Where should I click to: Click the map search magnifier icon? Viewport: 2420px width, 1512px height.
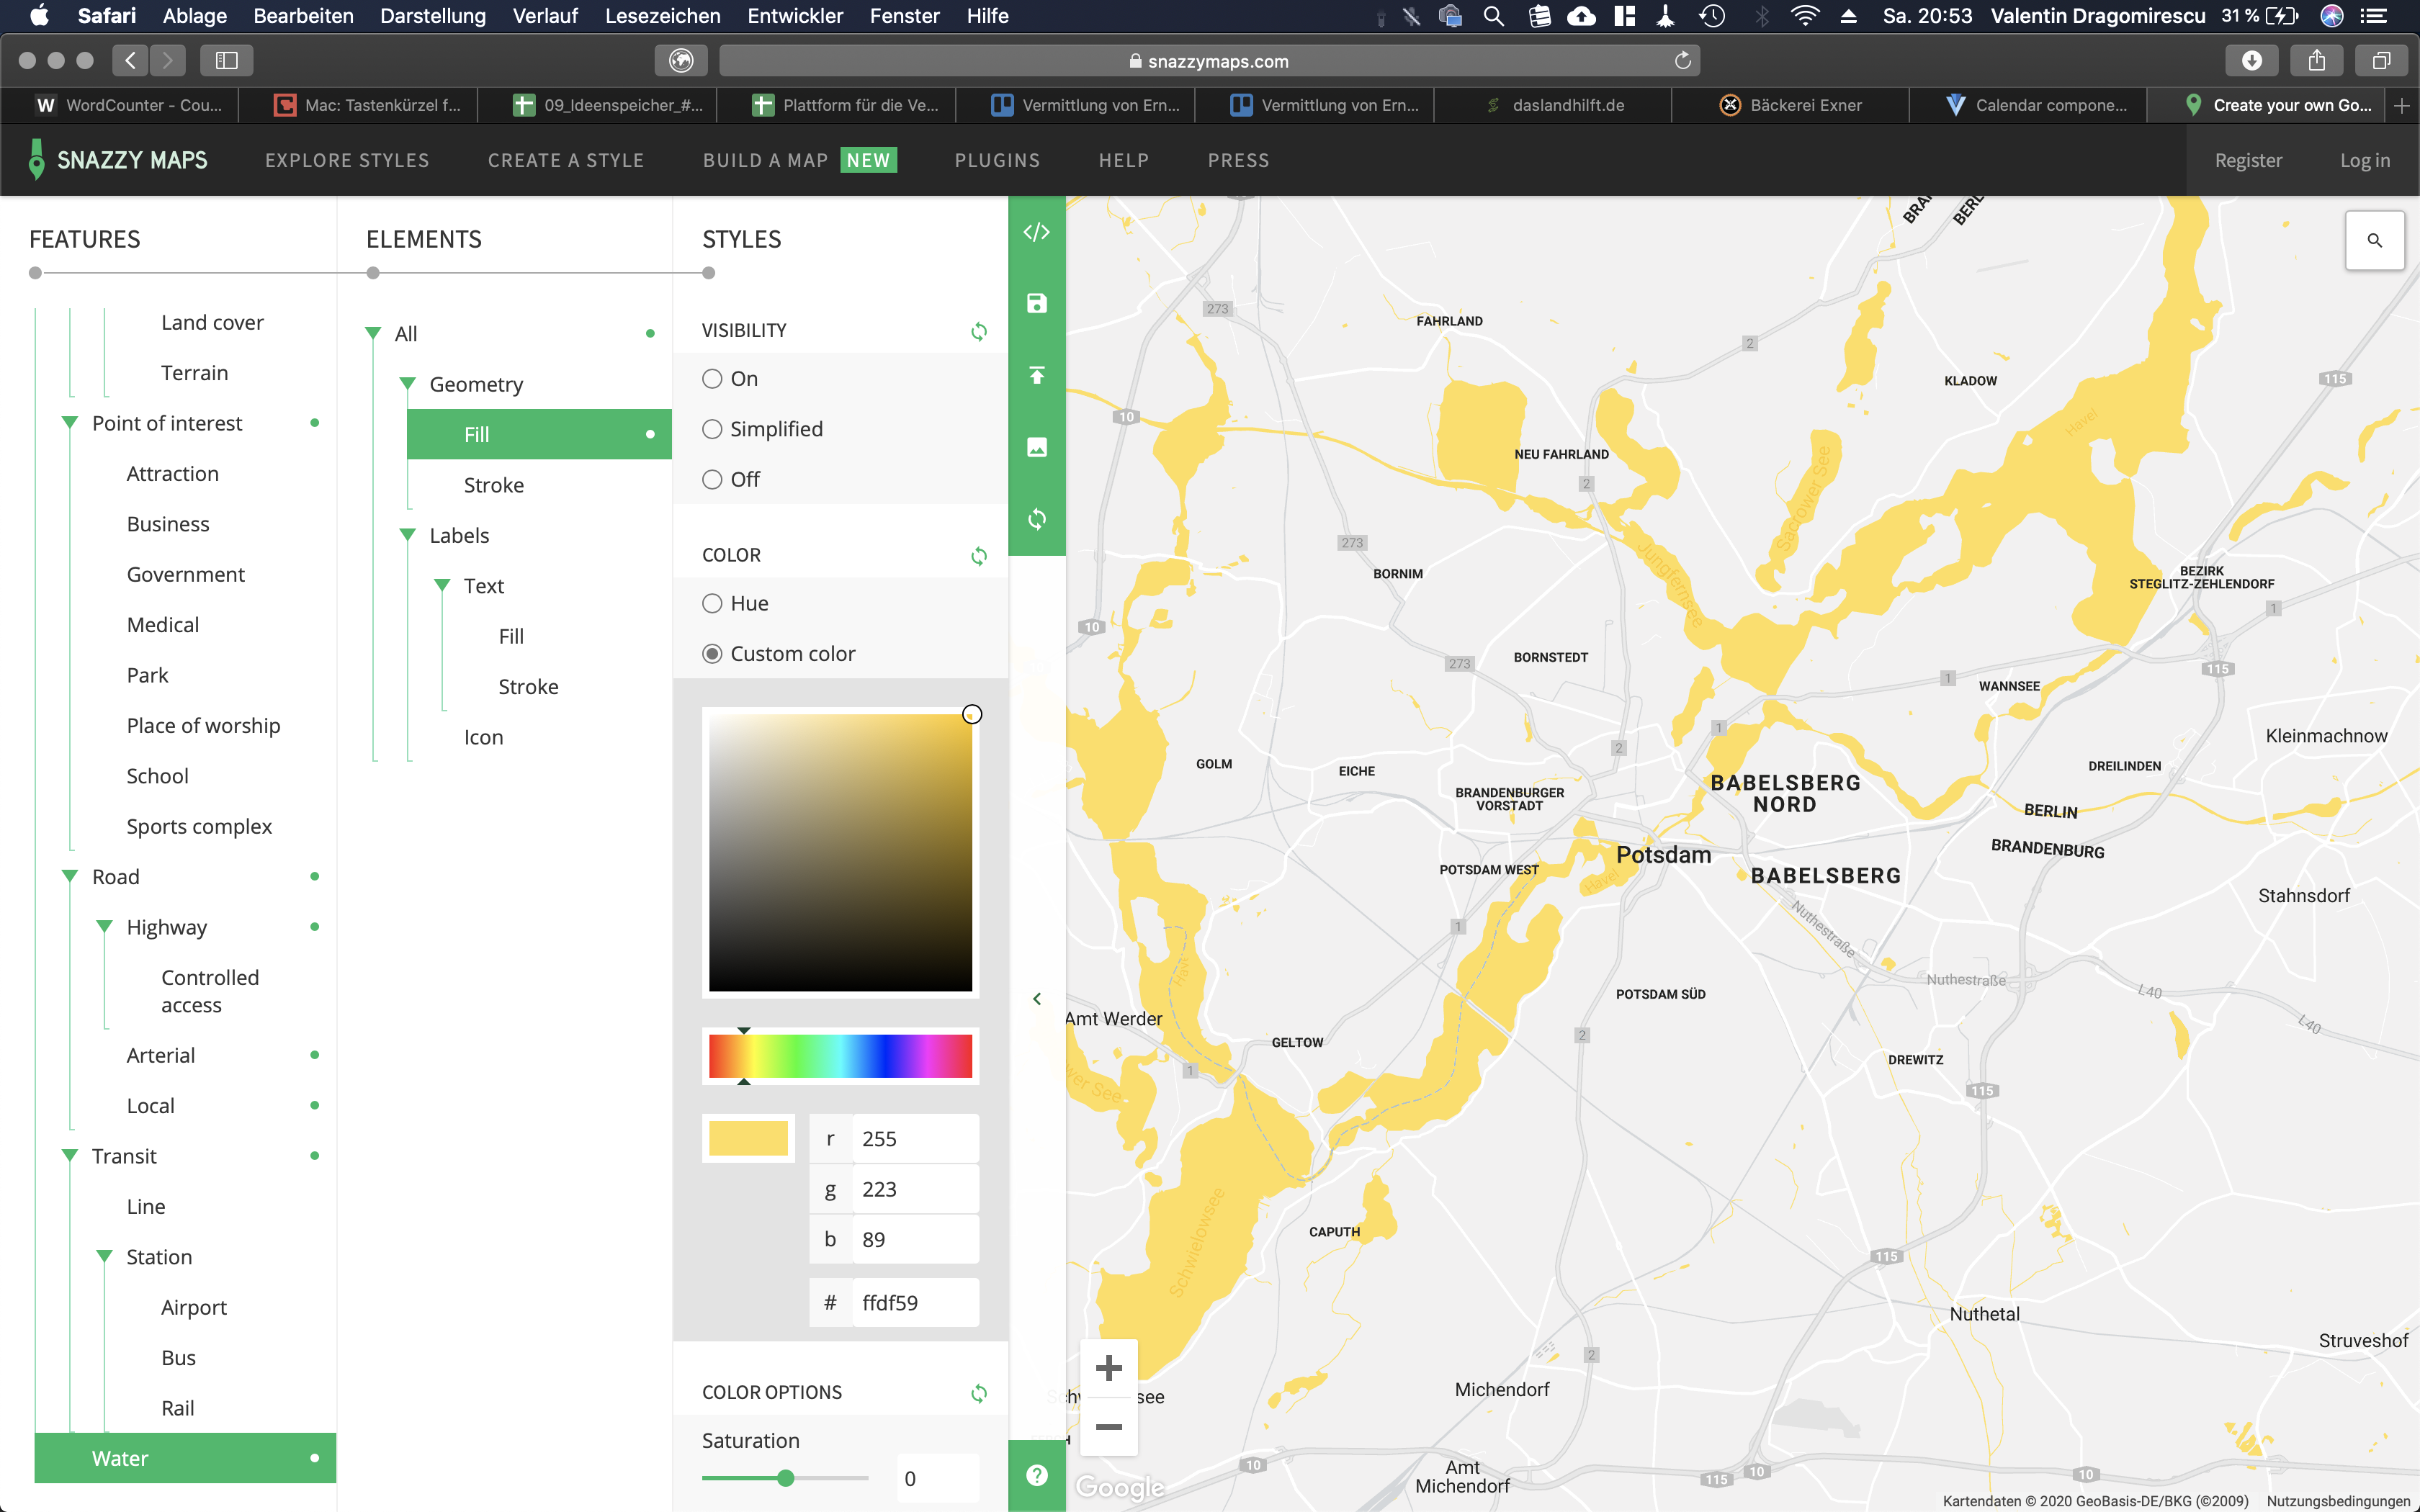[2374, 240]
